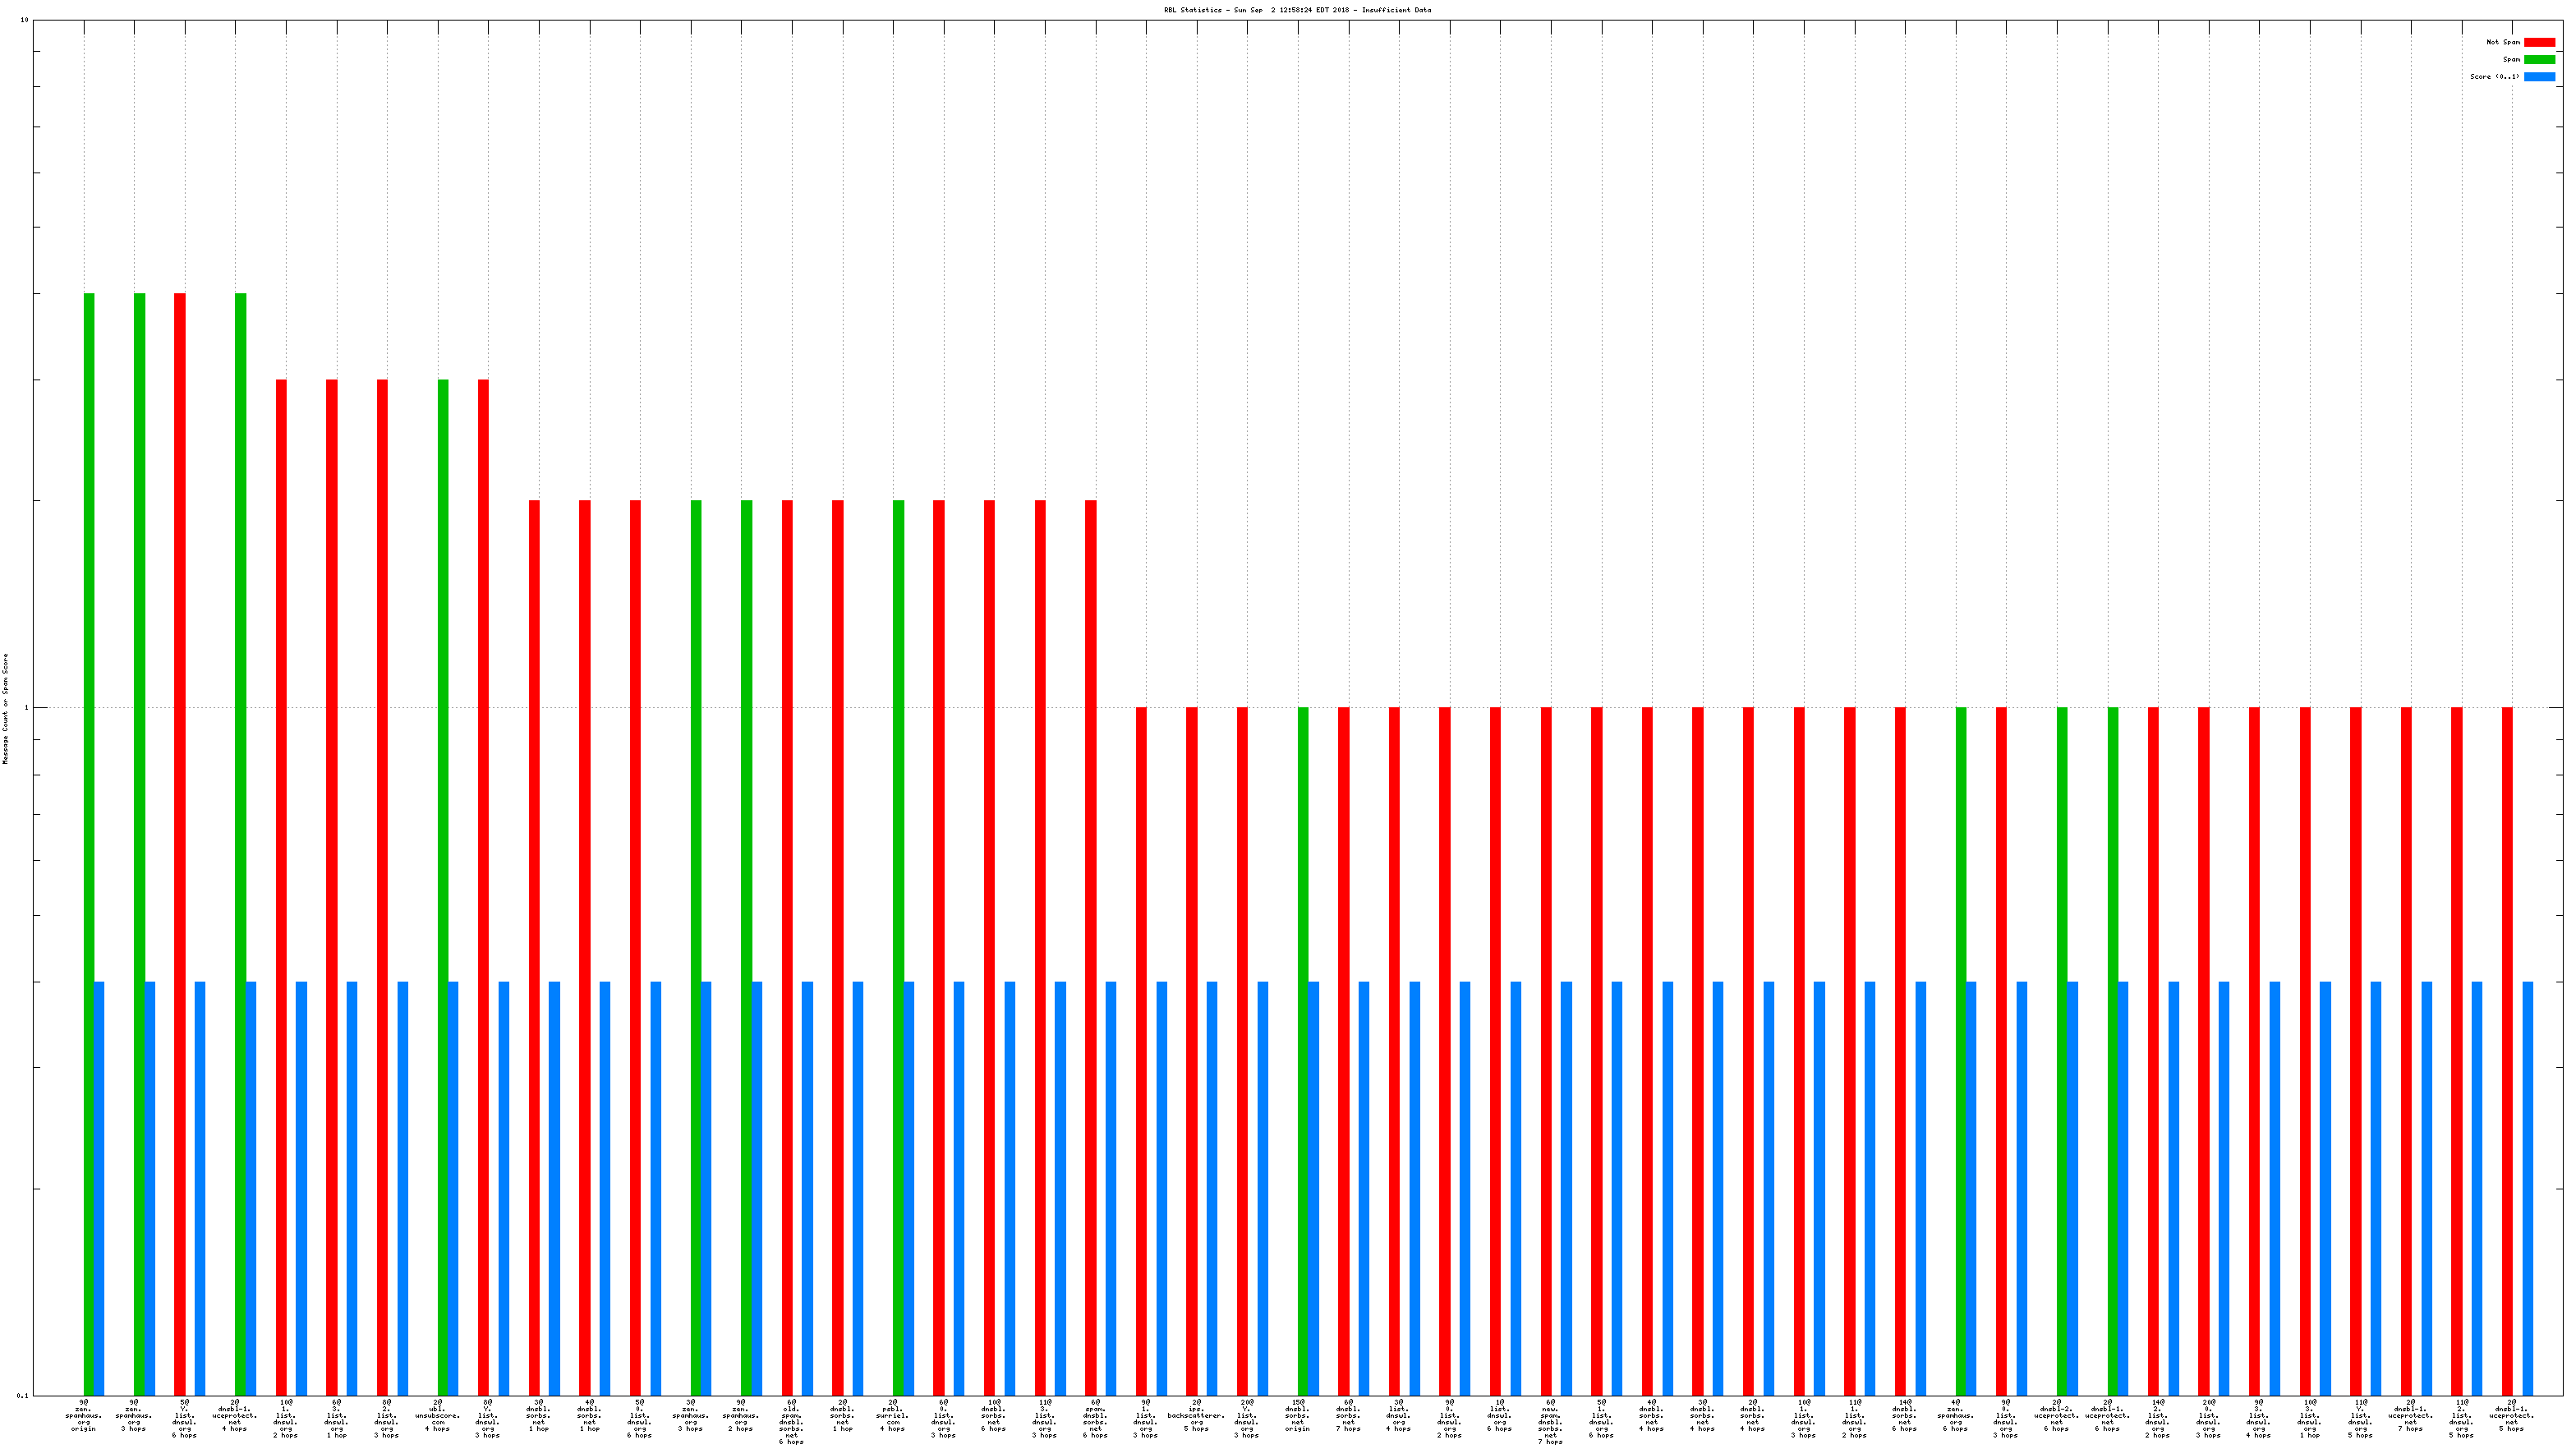The image size is (2576, 1449).
Task: Click the ubl.unsubscore.com 4 hops axis label
Action: [x=438, y=1415]
